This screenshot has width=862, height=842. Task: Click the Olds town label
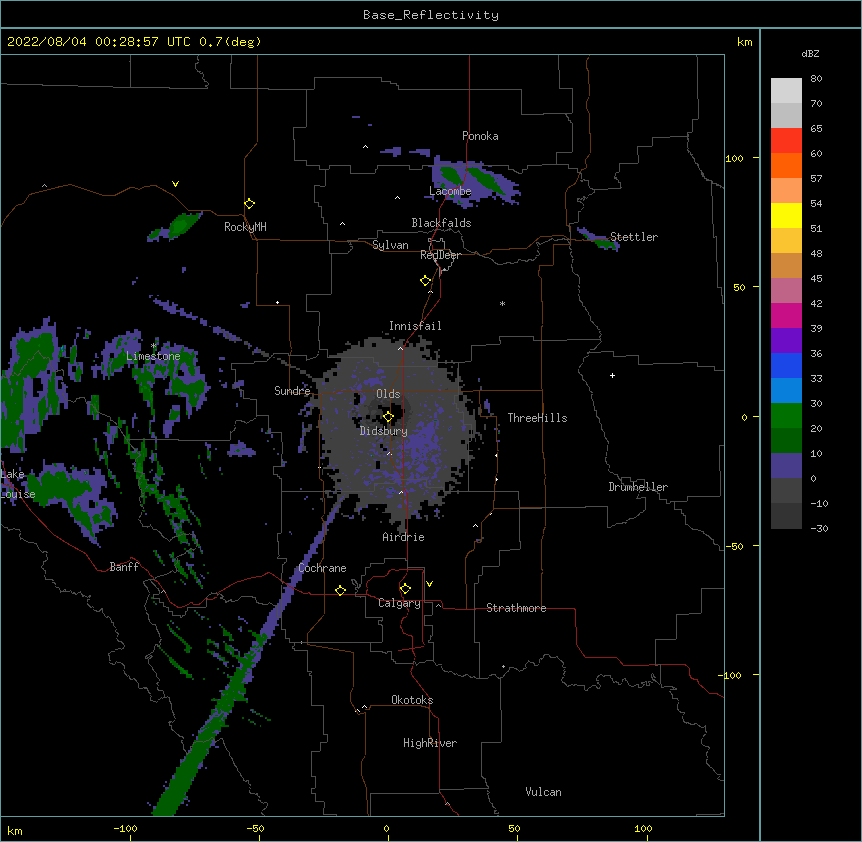click(388, 394)
